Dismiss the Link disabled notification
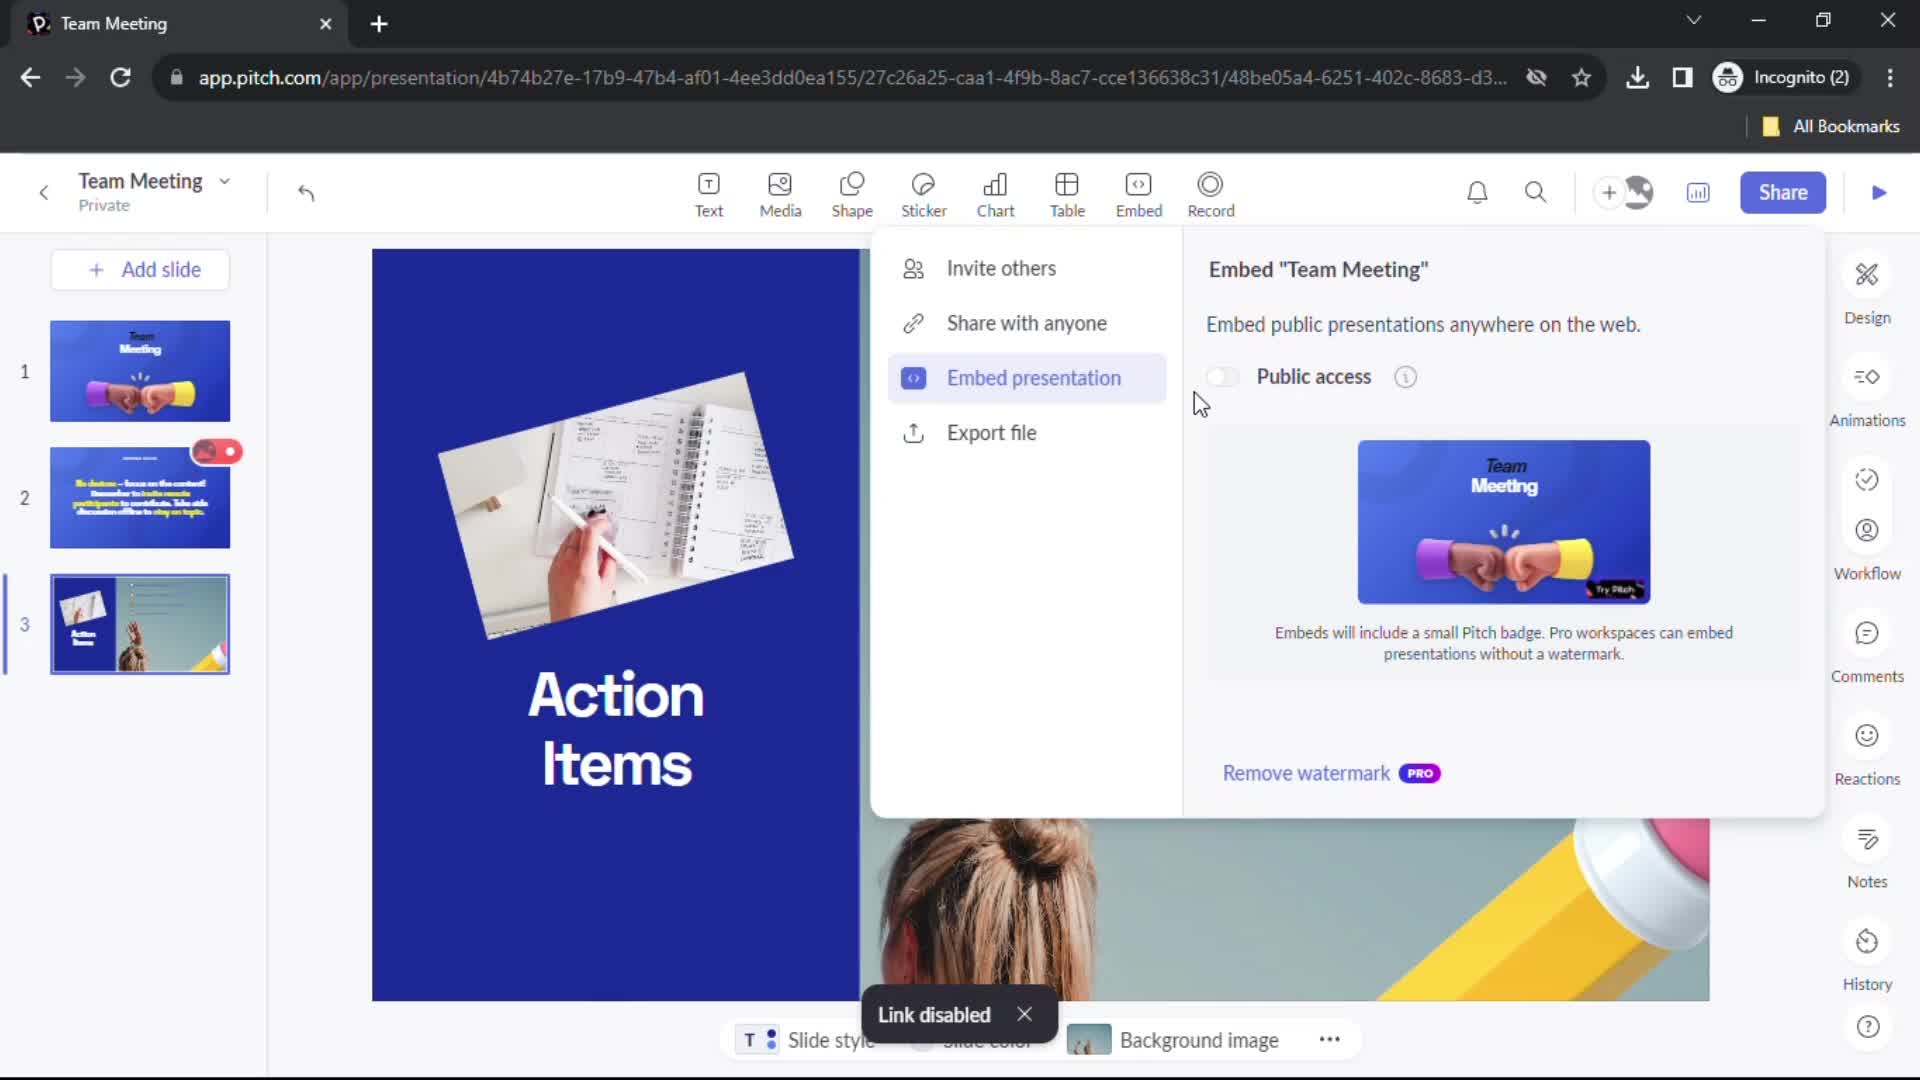Viewport: 1920px width, 1080px height. point(1025,1014)
